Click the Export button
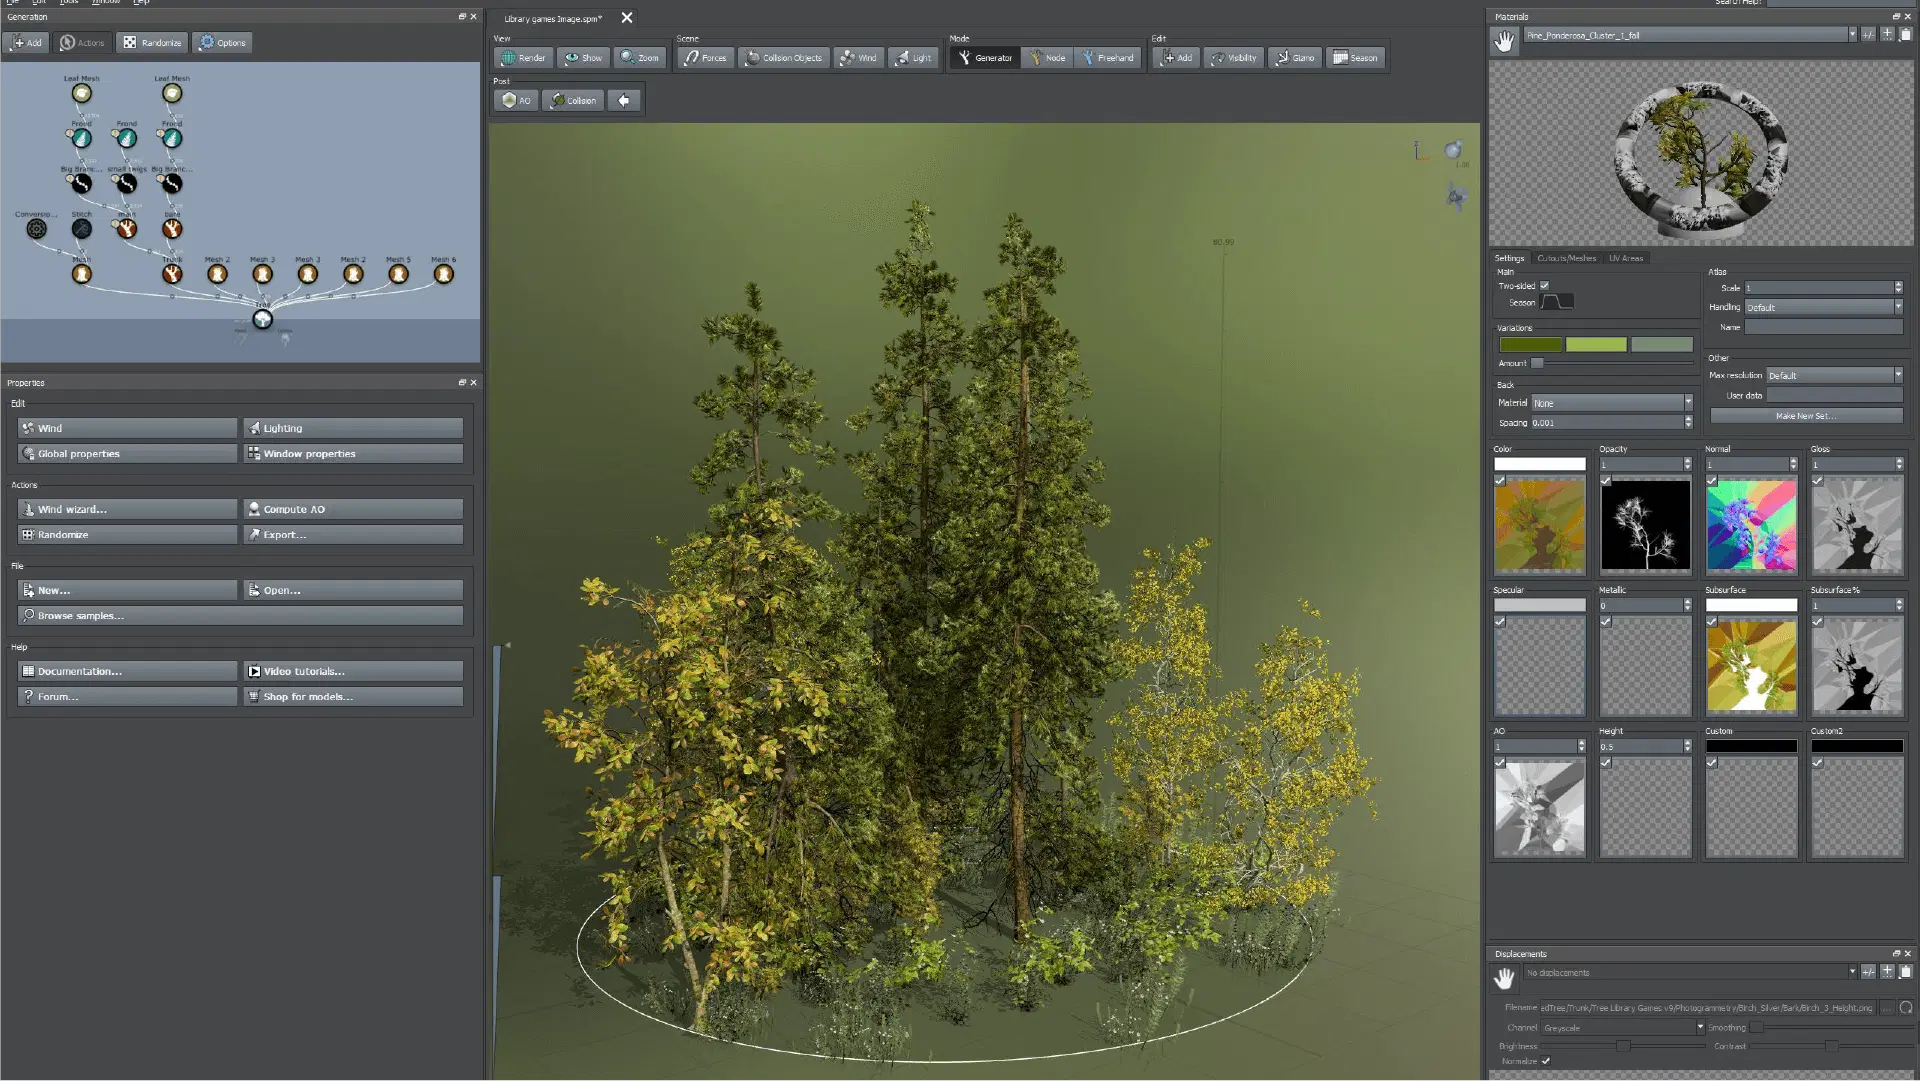The width and height of the screenshot is (1921, 1081). [x=354, y=535]
